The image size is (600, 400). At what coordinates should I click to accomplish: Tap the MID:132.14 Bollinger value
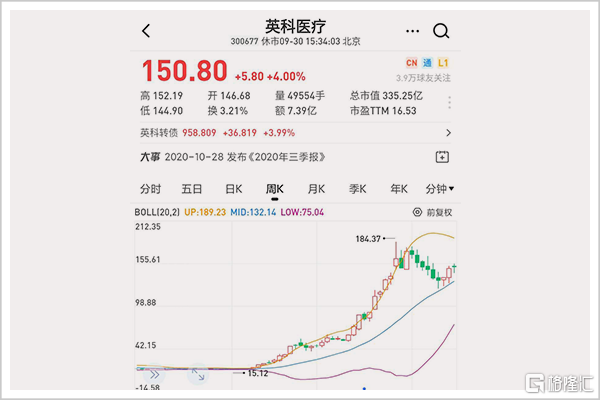253,212
